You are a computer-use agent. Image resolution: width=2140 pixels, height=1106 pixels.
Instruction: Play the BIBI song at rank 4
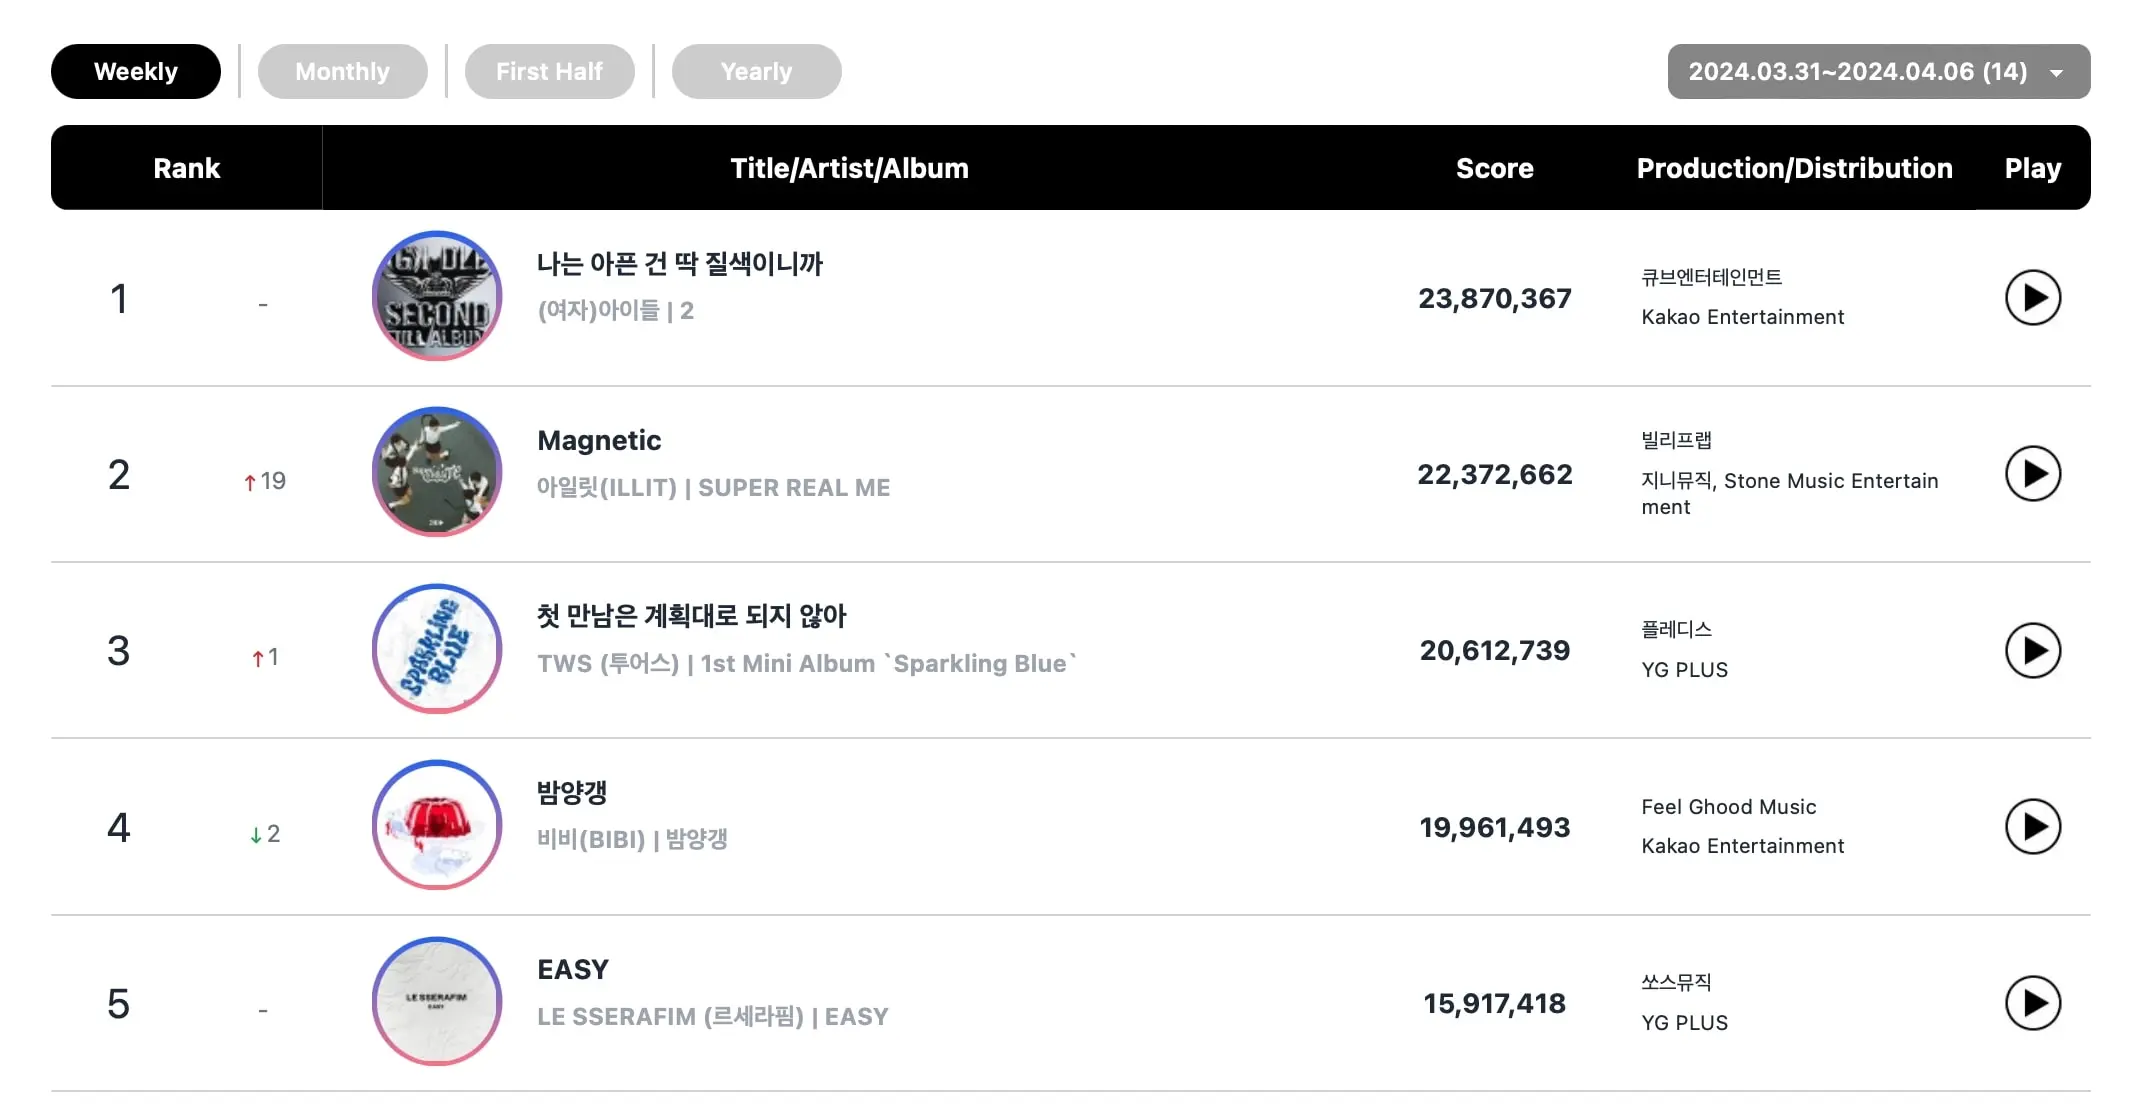tap(2032, 827)
